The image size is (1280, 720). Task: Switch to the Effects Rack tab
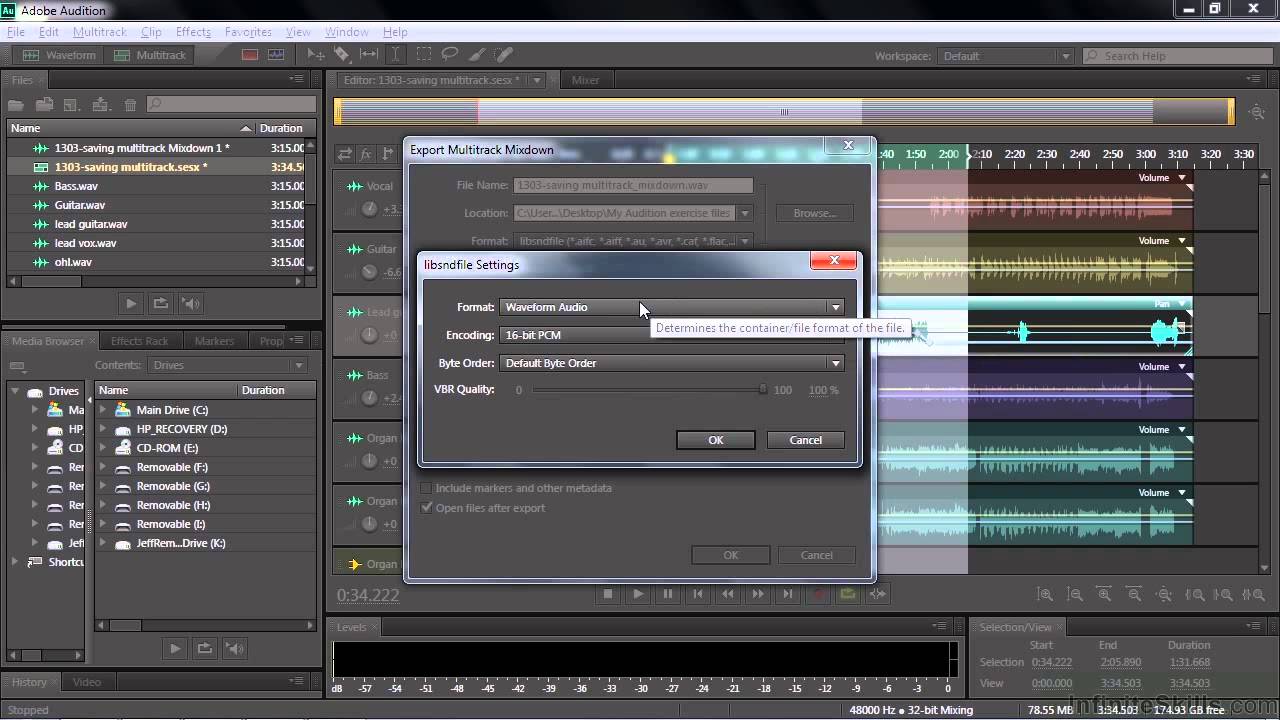tap(140, 341)
